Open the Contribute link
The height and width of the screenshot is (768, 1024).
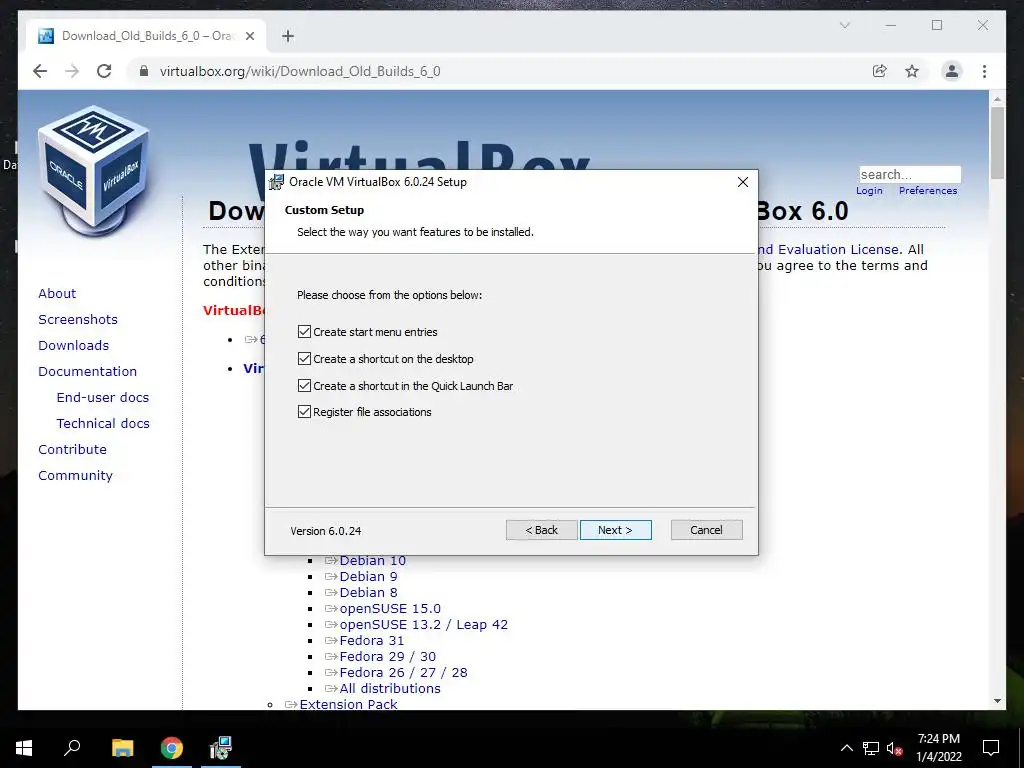(x=72, y=449)
